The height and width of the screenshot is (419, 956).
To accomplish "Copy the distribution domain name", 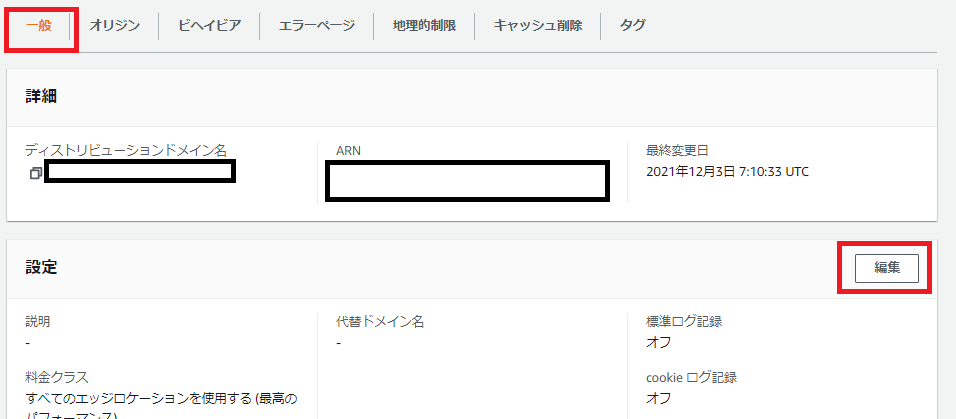I will point(35,173).
